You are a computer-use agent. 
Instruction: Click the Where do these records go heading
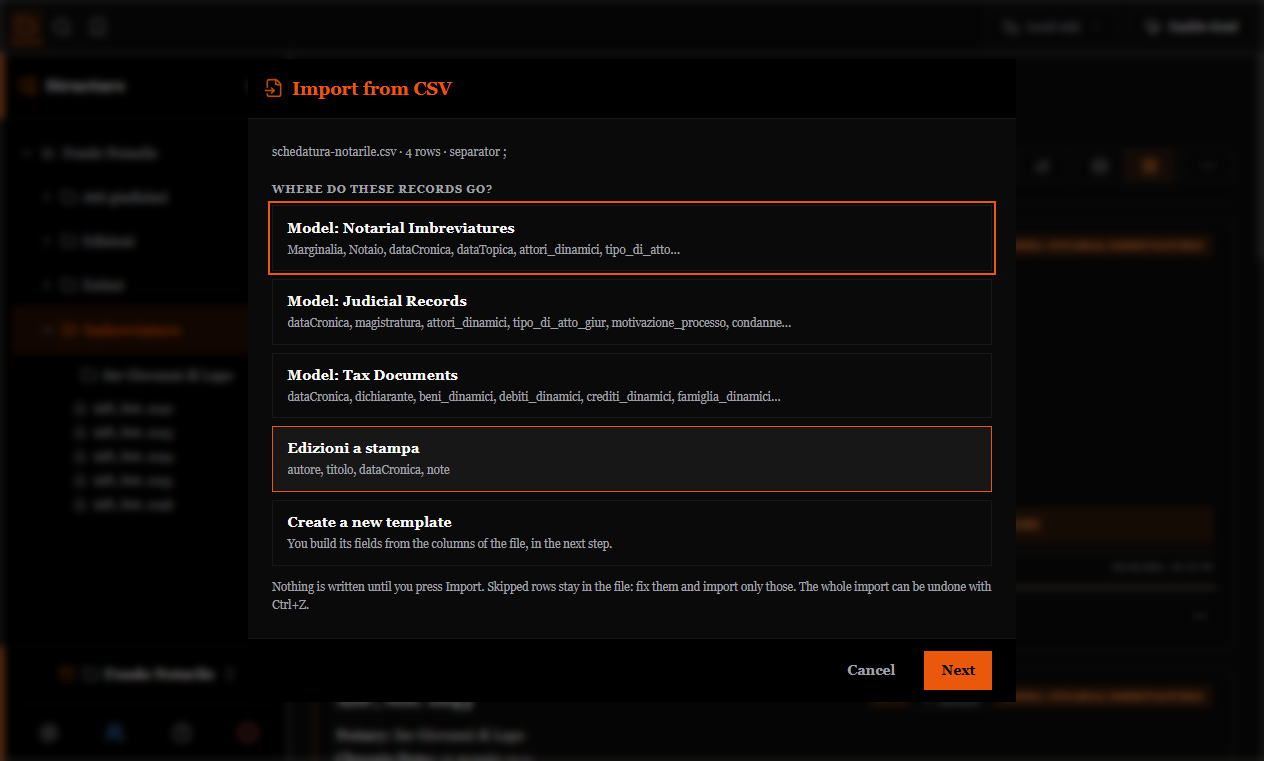(382, 189)
